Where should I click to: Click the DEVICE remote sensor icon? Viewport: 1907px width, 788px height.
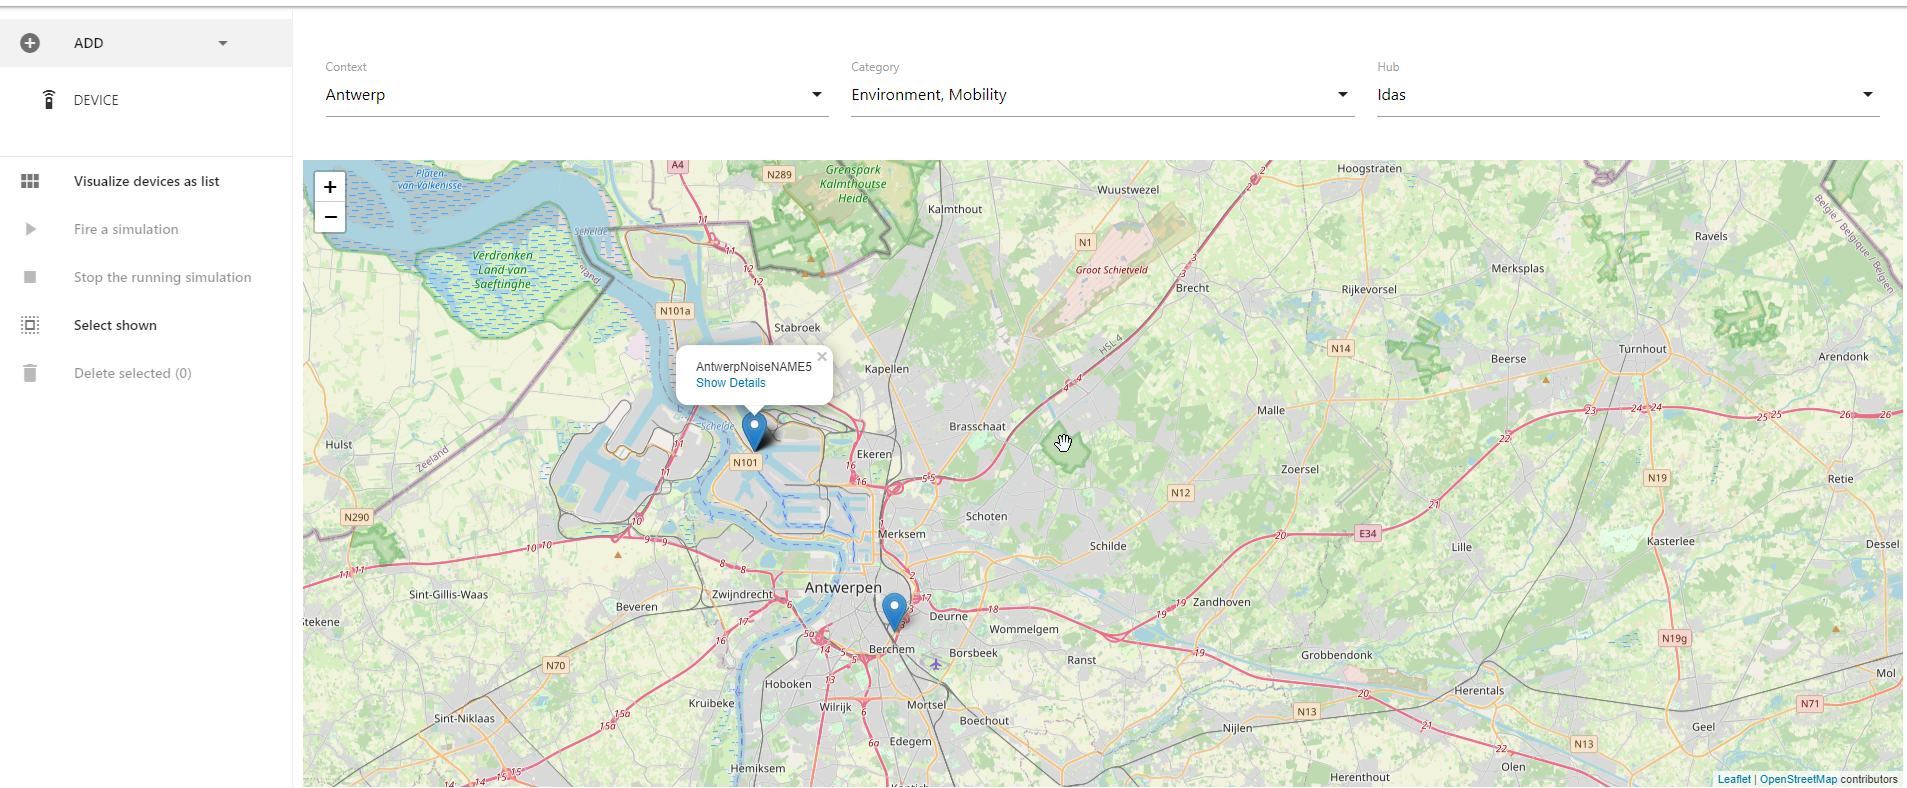click(48, 99)
